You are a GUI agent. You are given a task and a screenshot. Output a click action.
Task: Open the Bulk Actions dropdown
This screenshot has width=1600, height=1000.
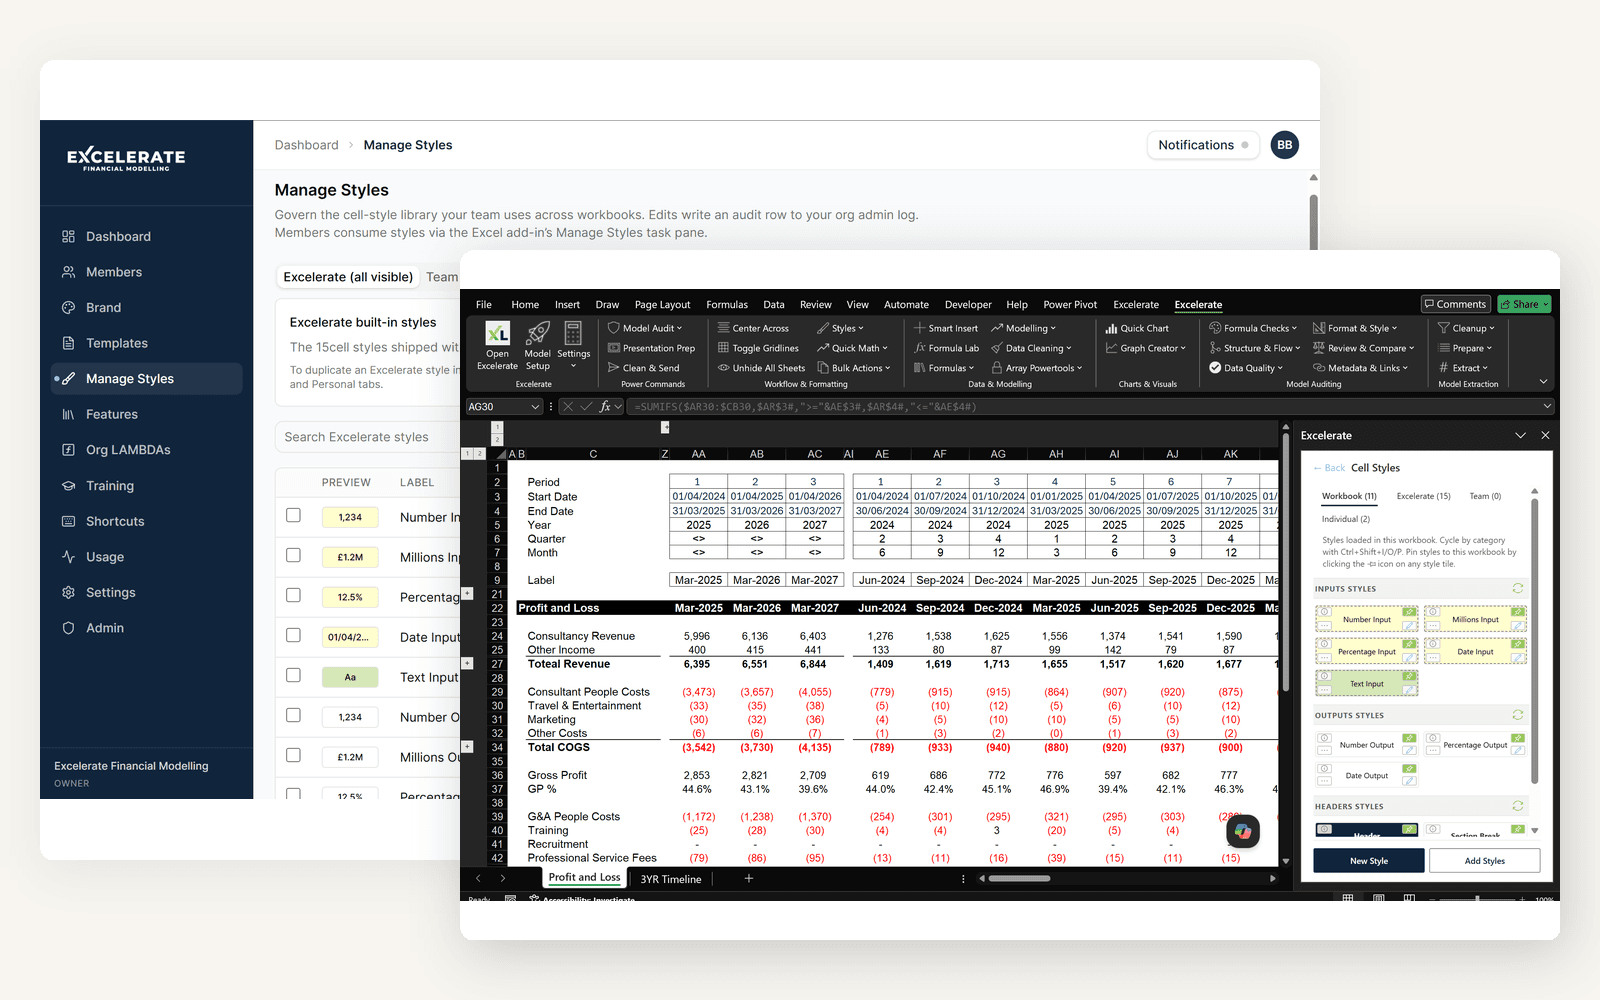(x=854, y=368)
